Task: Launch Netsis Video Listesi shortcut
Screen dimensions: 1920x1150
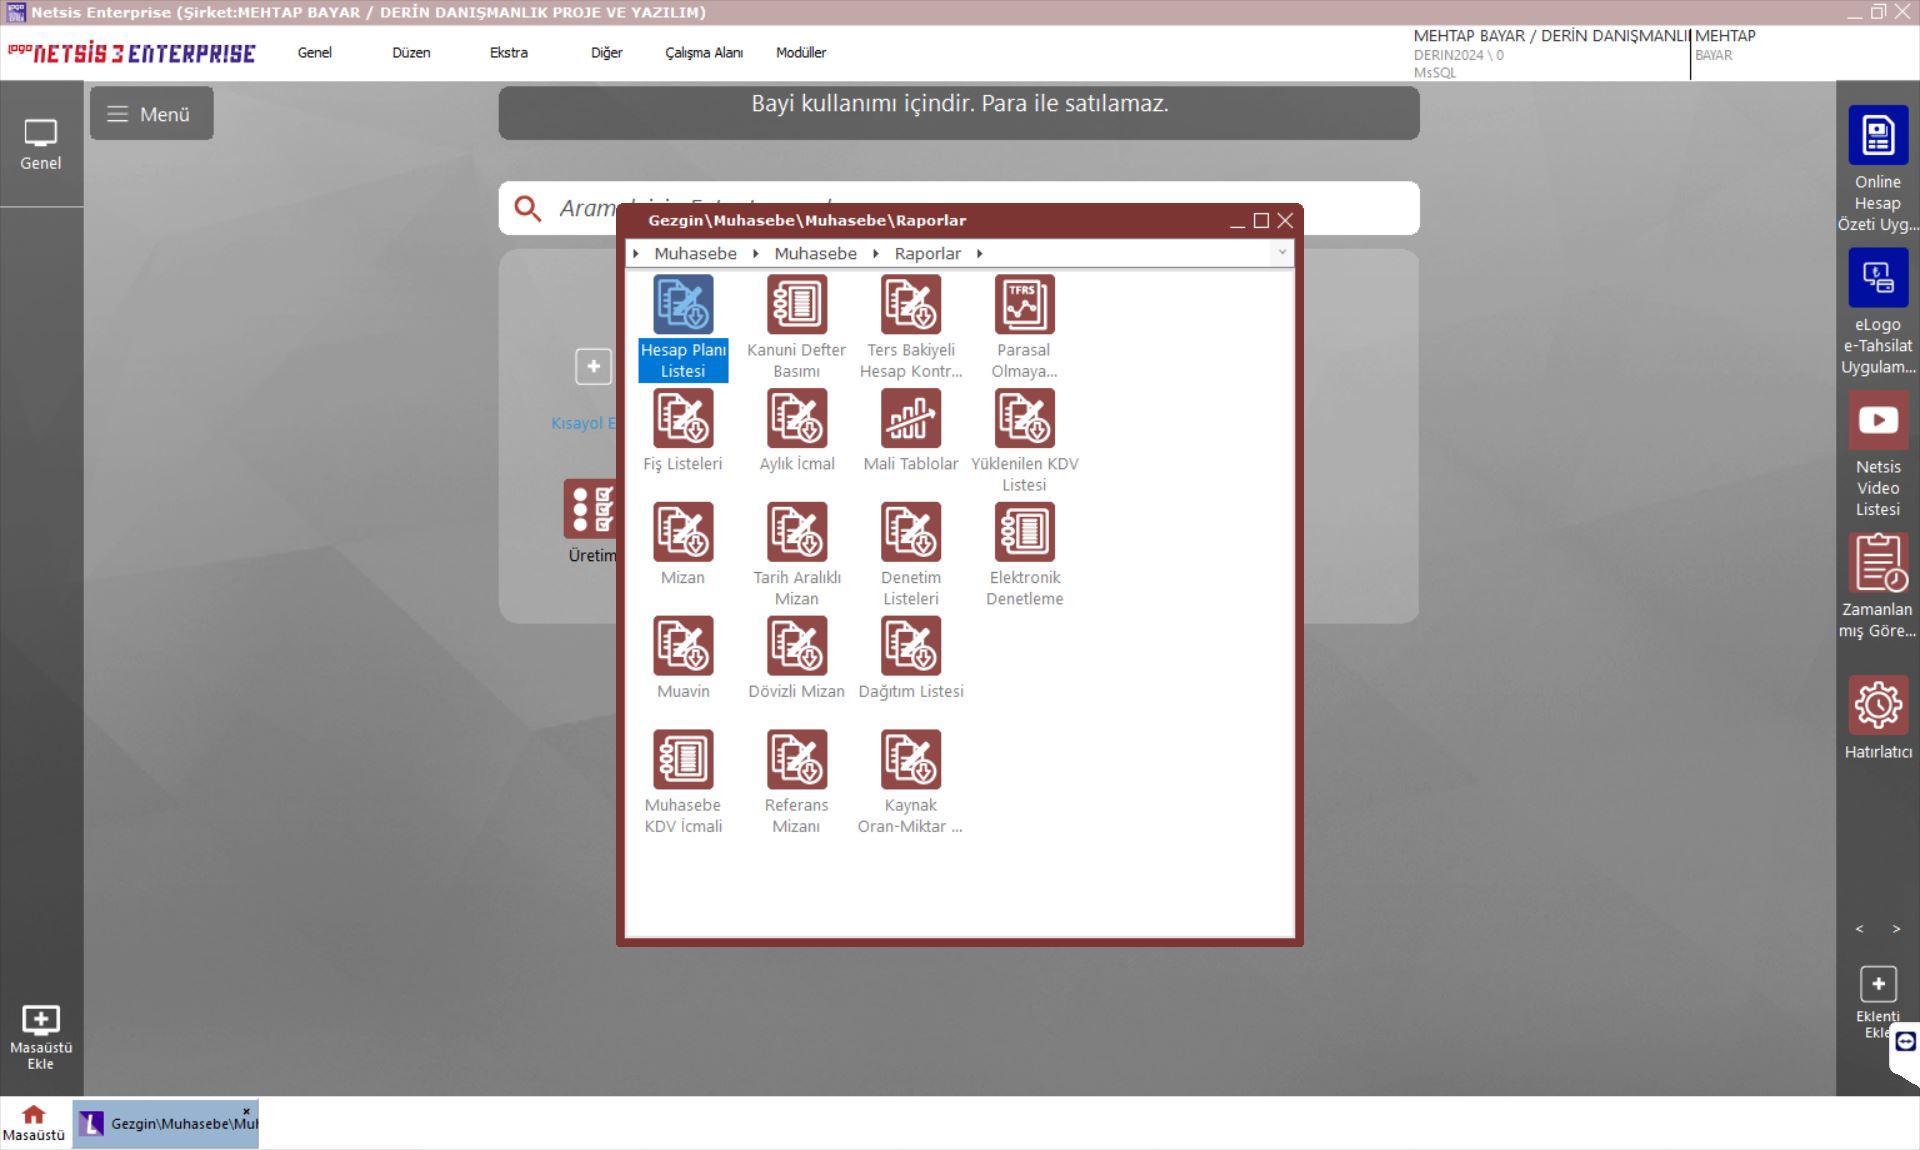Action: 1877,421
